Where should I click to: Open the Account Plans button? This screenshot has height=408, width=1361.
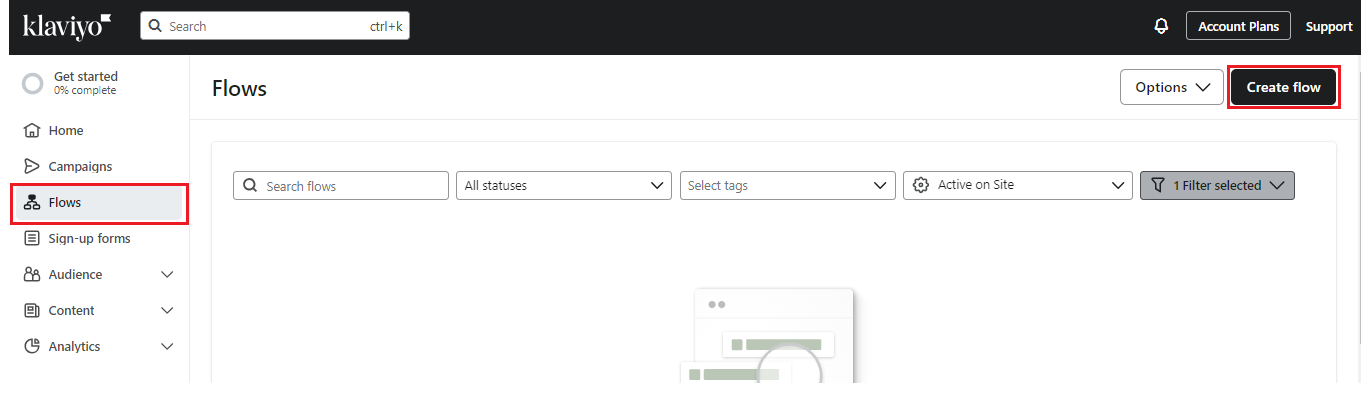point(1238,26)
